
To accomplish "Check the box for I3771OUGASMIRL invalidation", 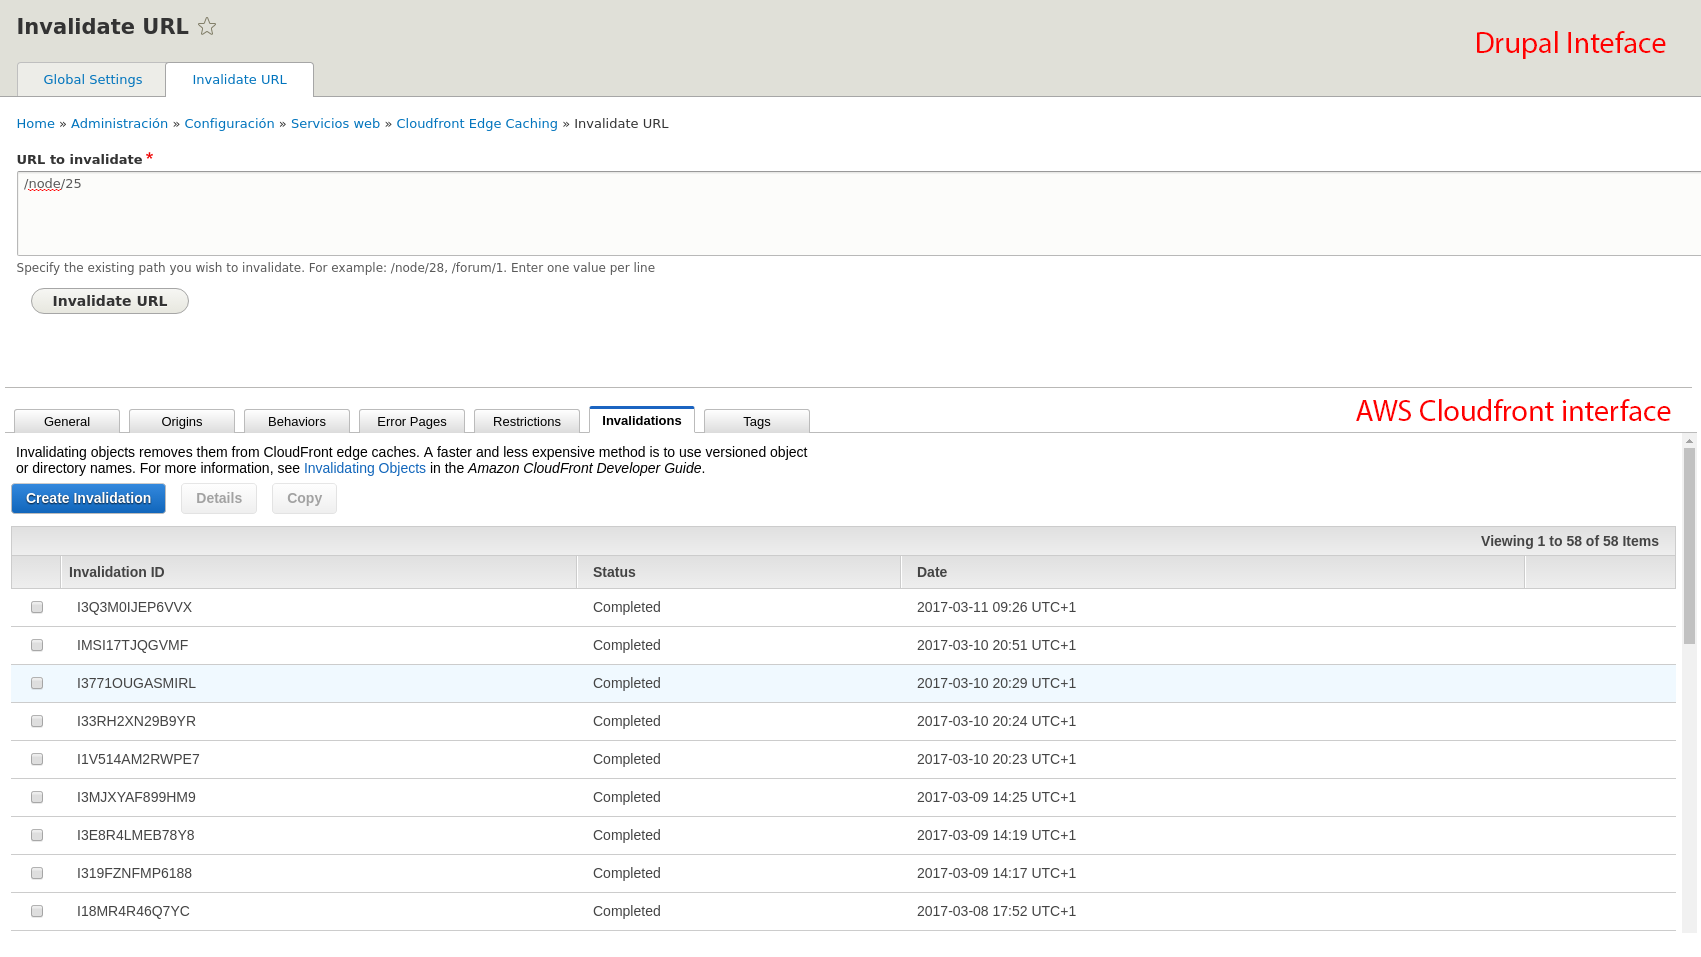I will (37, 683).
